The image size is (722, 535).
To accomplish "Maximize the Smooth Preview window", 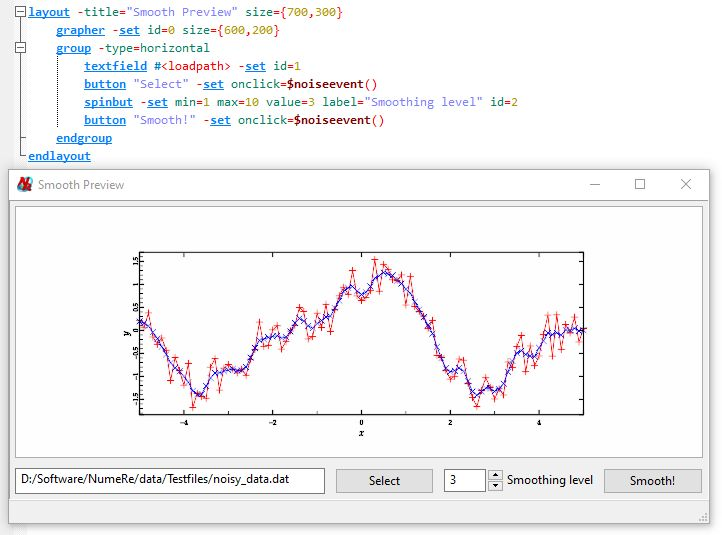I will (640, 184).
